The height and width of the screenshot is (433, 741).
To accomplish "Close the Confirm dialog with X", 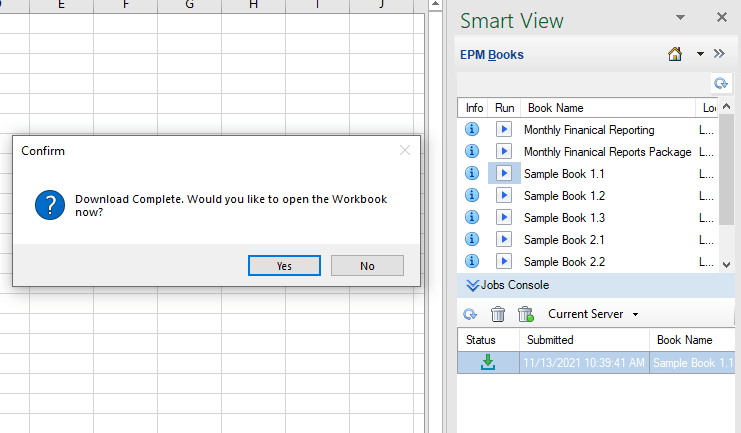I will (x=405, y=150).
